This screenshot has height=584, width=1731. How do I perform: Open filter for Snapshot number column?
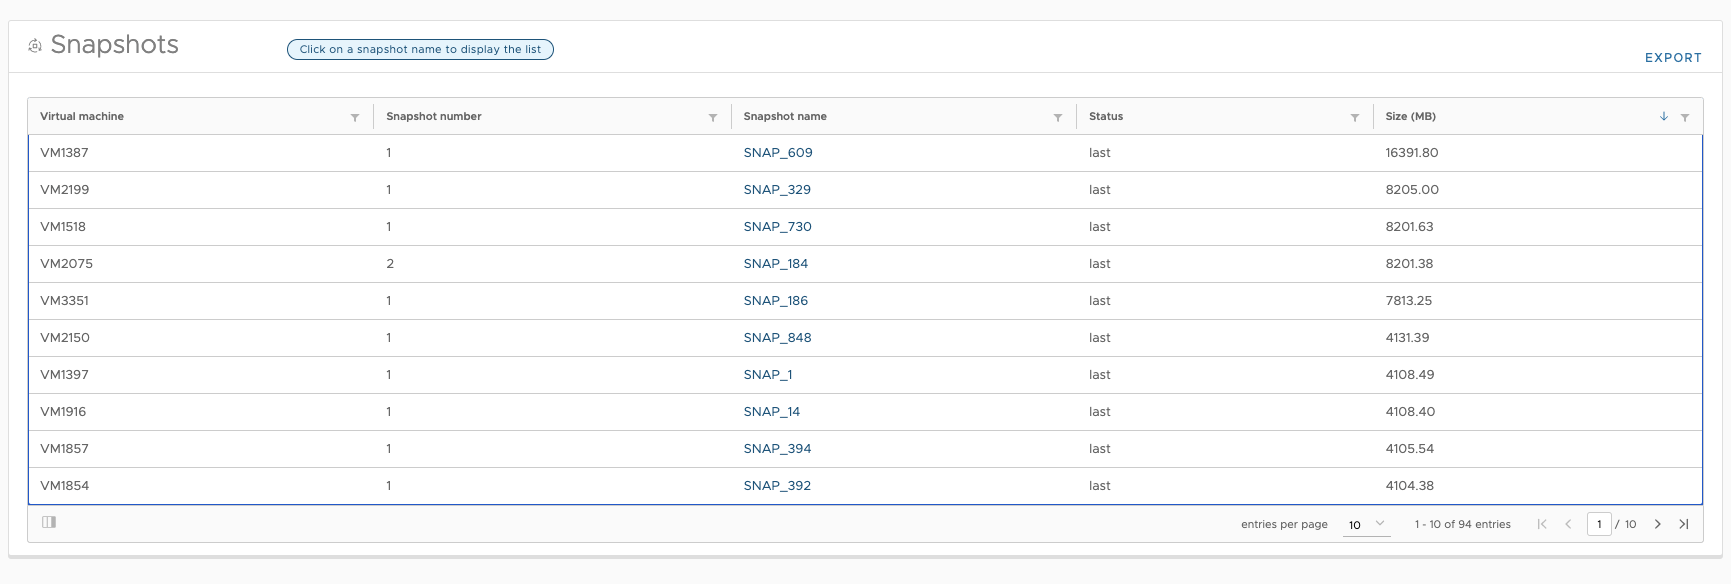(x=713, y=118)
